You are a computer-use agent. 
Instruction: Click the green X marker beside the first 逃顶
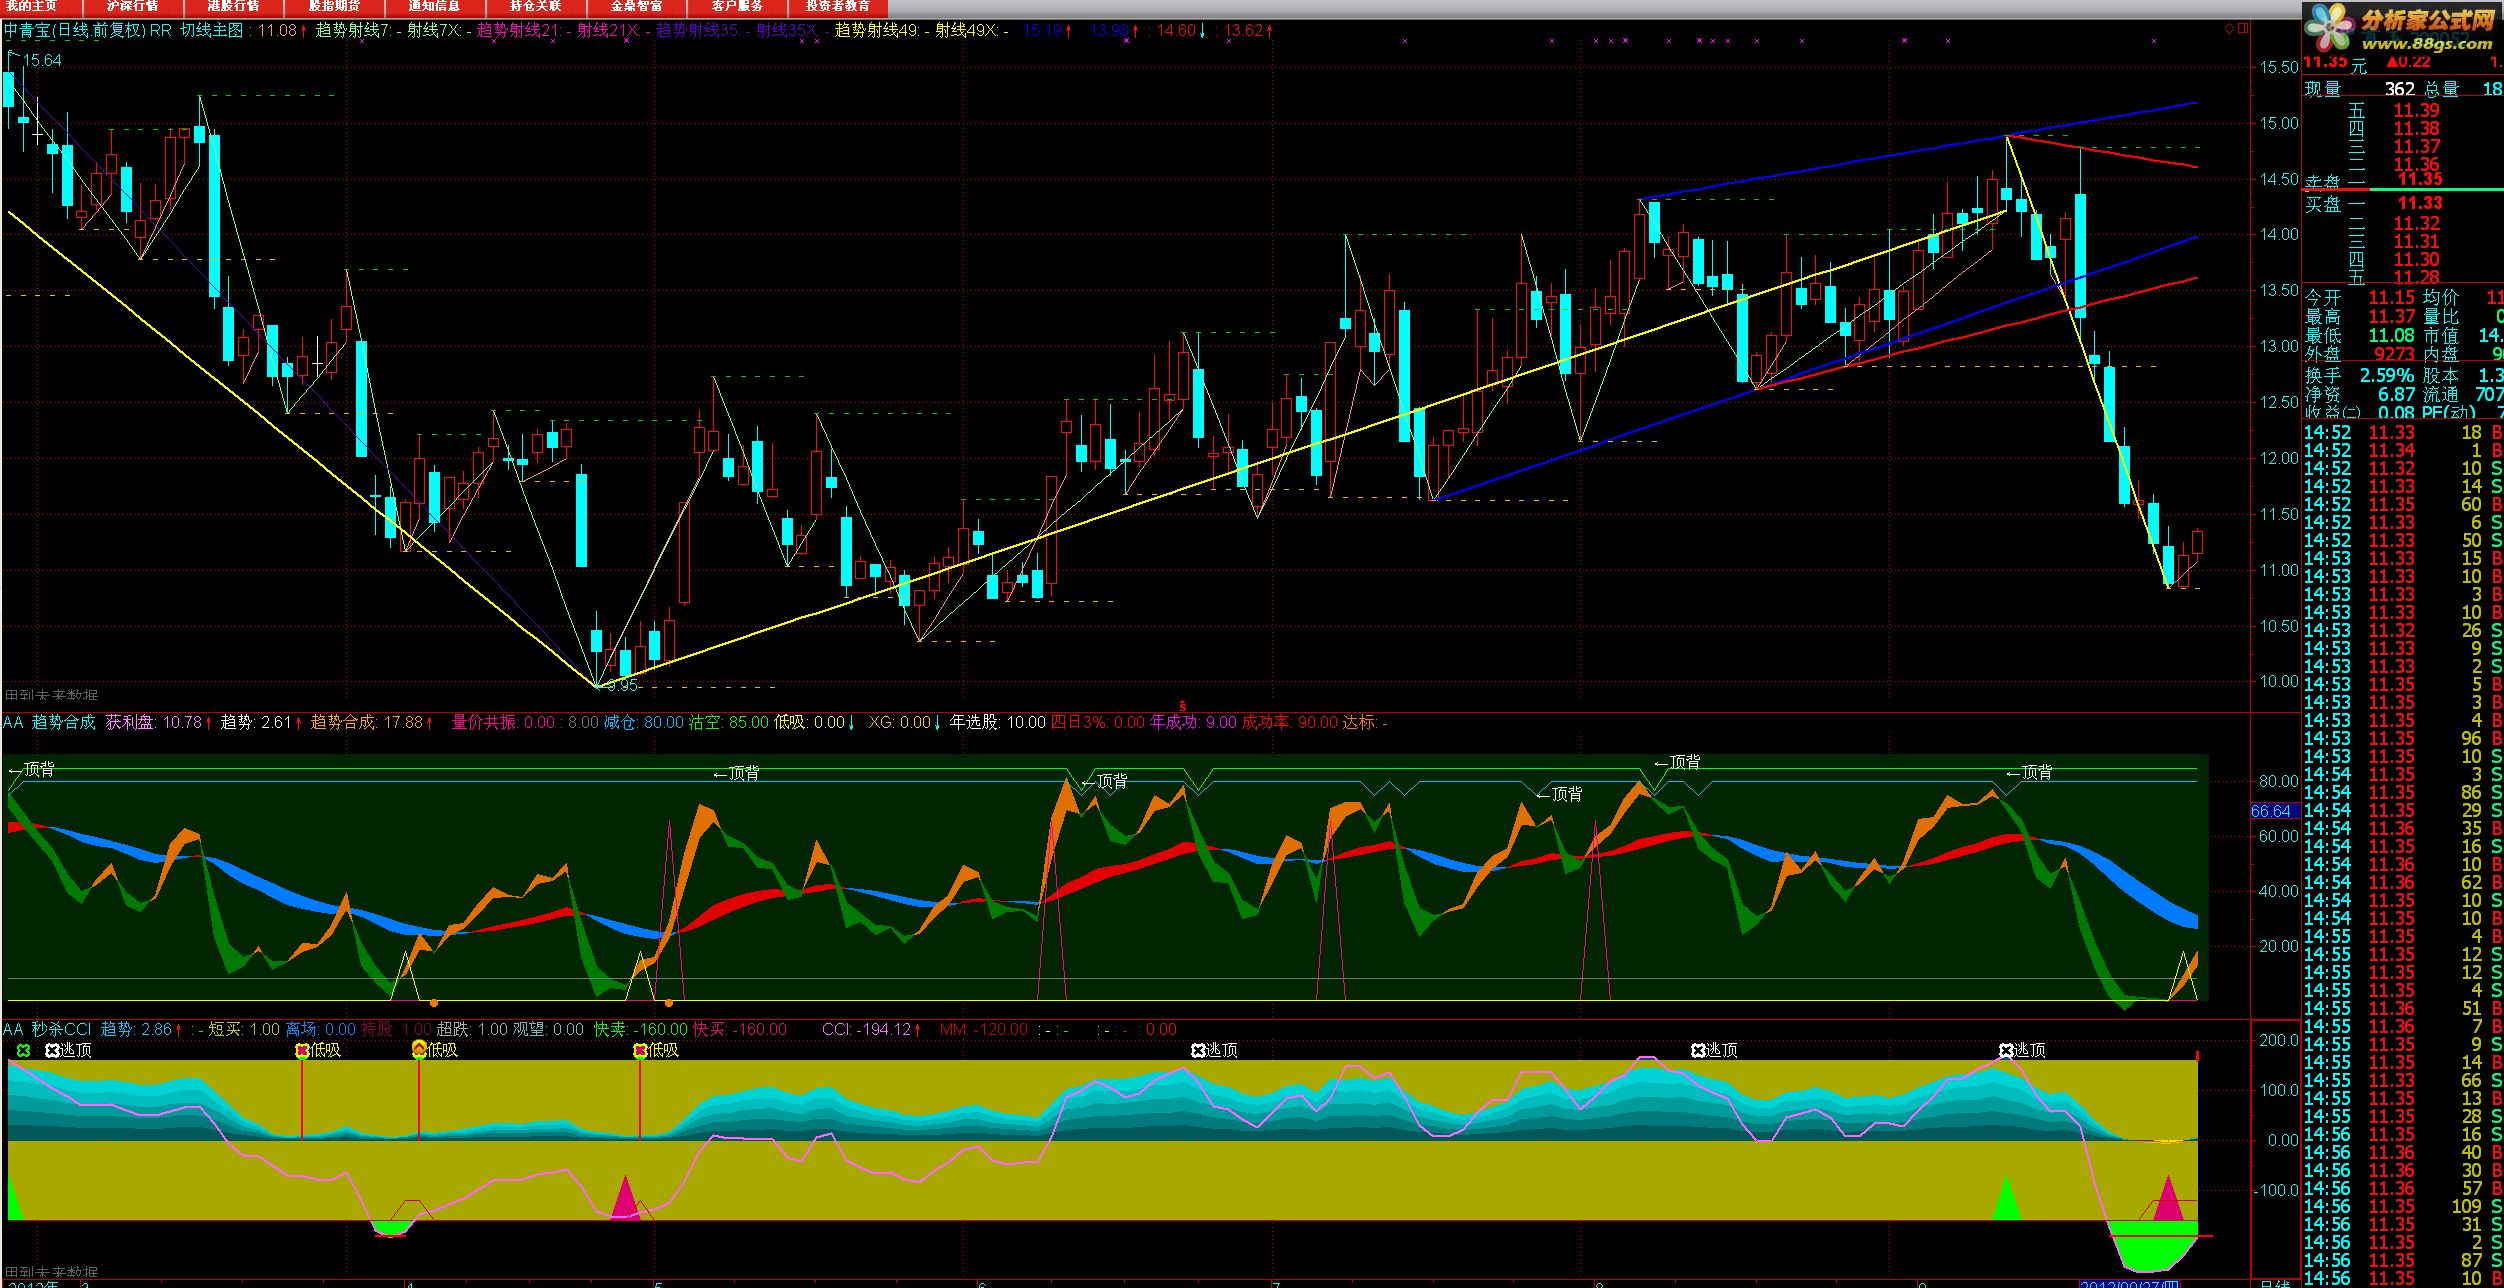[23, 1050]
